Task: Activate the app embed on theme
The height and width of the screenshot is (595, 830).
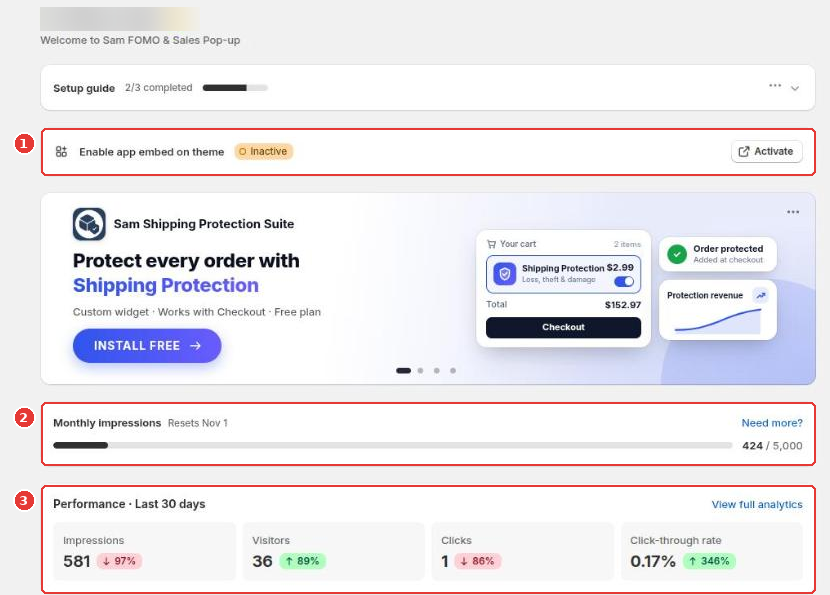Action: click(x=766, y=151)
